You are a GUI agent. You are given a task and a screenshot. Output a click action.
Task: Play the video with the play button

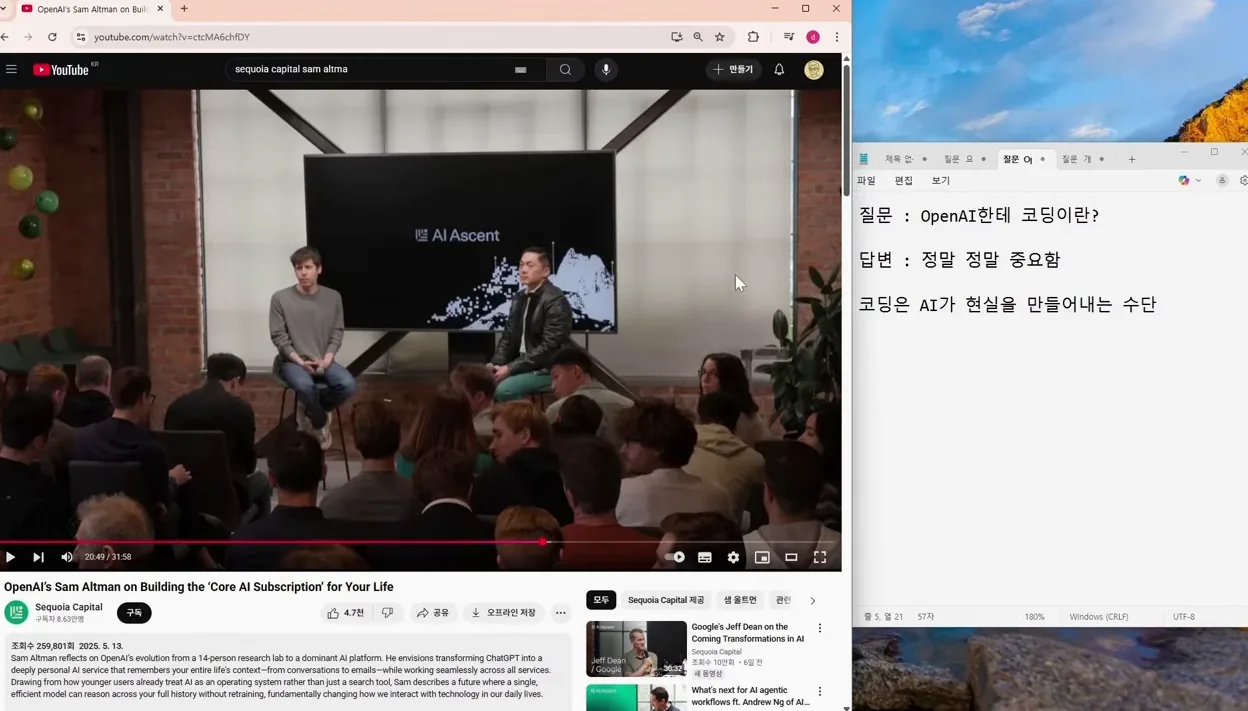11,557
